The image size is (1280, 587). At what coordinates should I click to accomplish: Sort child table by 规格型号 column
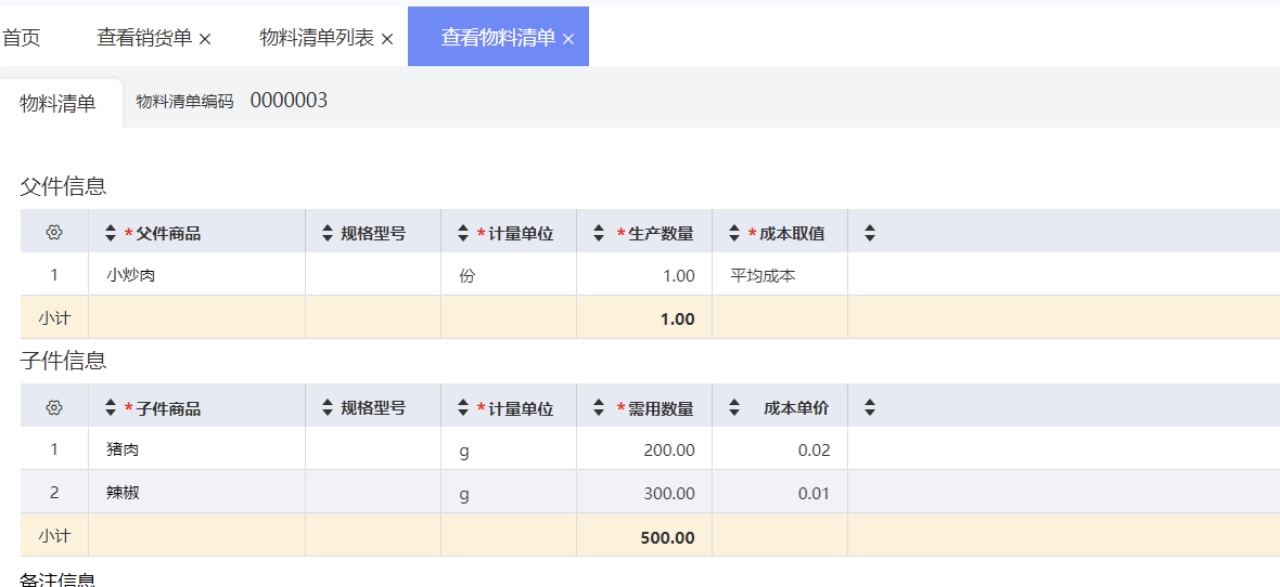point(327,408)
